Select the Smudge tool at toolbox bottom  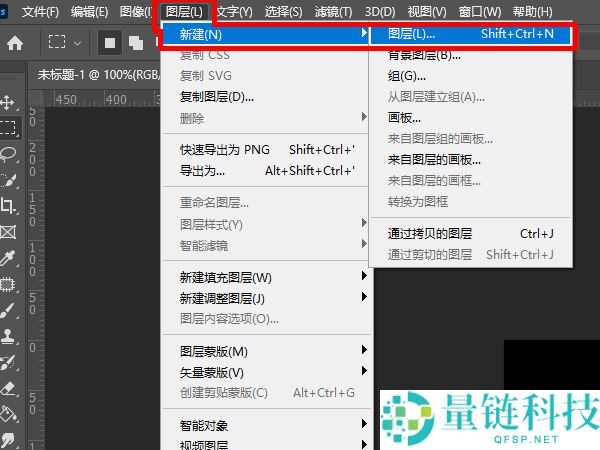(8, 440)
